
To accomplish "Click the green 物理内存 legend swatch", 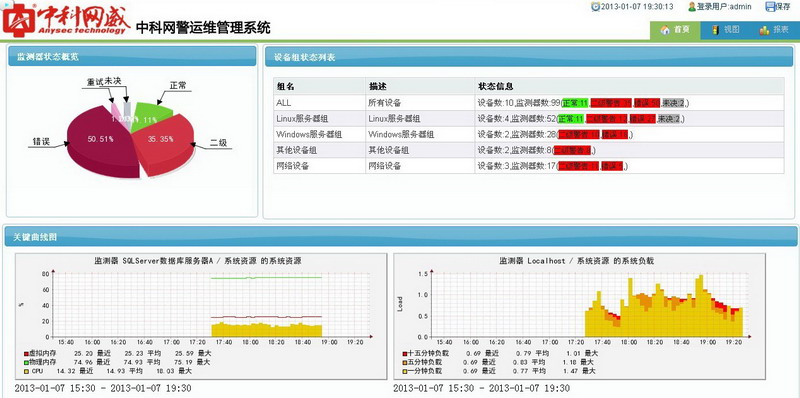I will click(x=26, y=362).
